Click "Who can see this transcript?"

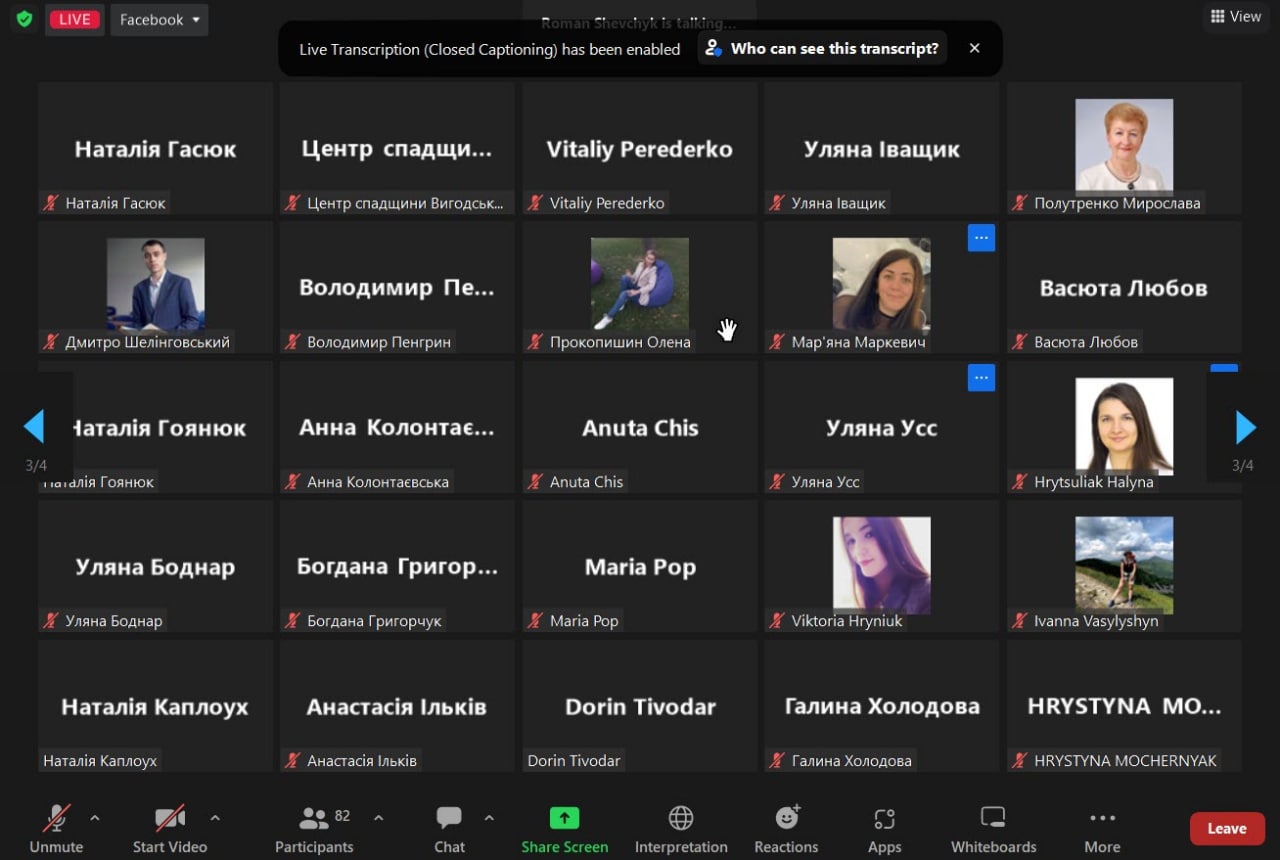click(x=823, y=48)
